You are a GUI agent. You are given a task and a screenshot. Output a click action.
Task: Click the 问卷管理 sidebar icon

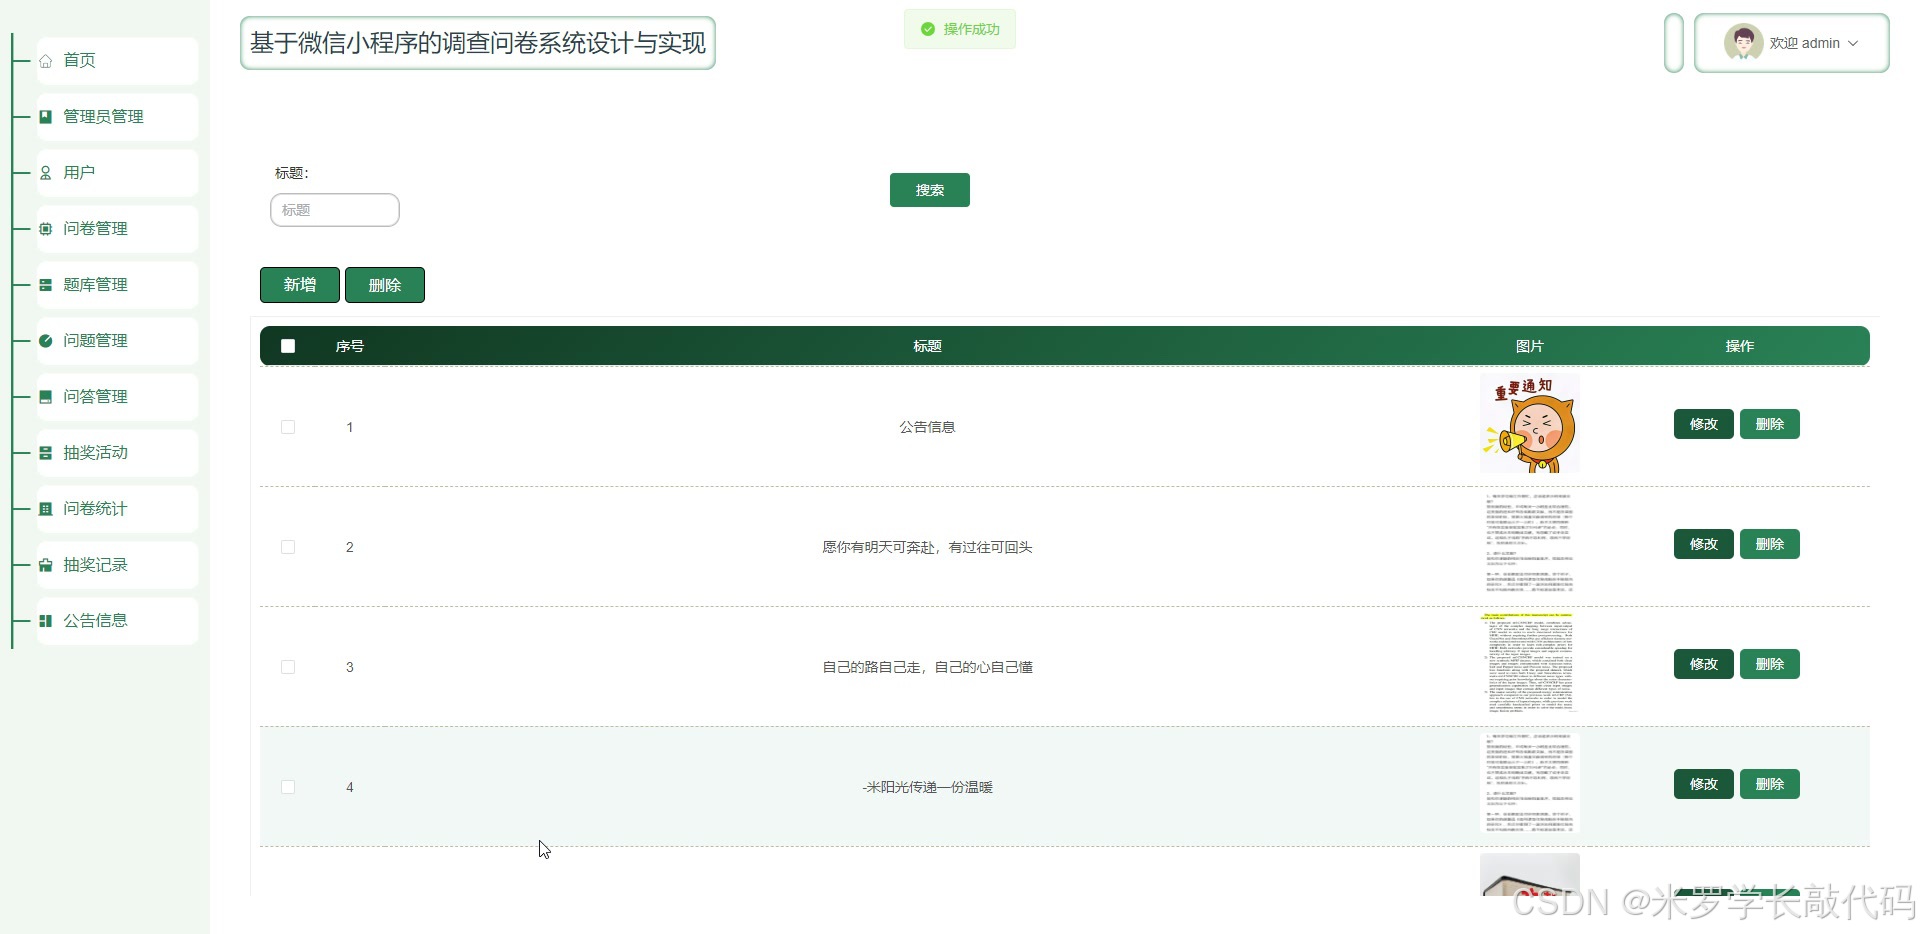point(46,229)
